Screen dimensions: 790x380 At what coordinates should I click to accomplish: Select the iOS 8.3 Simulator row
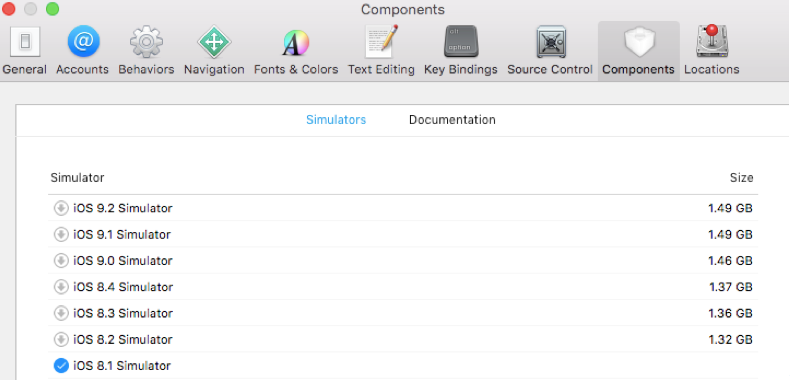click(x=403, y=313)
